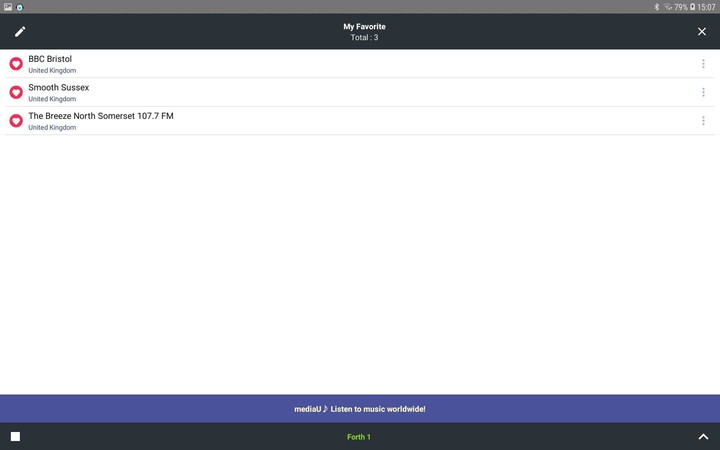Play The Breeze North Somerset 107.7 FM
Screen dimensions: 720x450
pyautogui.click(x=360, y=121)
